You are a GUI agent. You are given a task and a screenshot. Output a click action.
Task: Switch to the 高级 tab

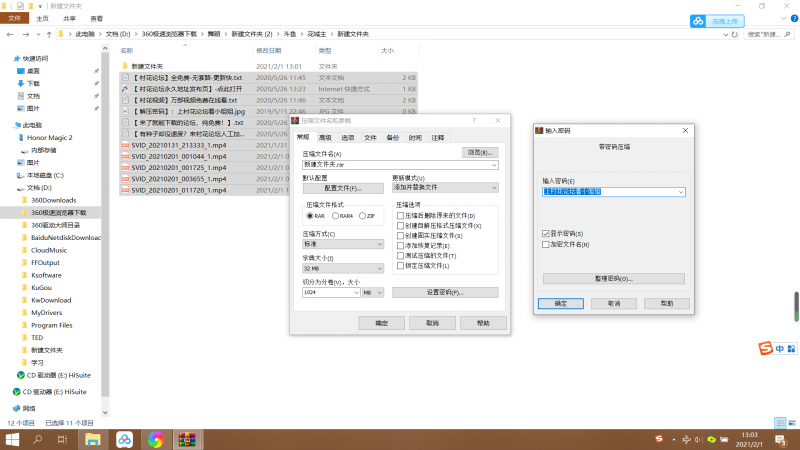click(x=325, y=137)
